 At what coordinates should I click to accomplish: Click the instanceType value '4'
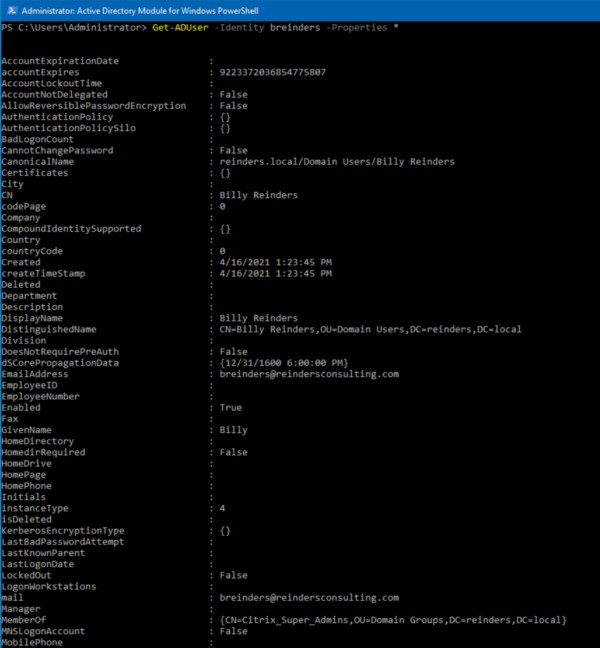pos(222,508)
